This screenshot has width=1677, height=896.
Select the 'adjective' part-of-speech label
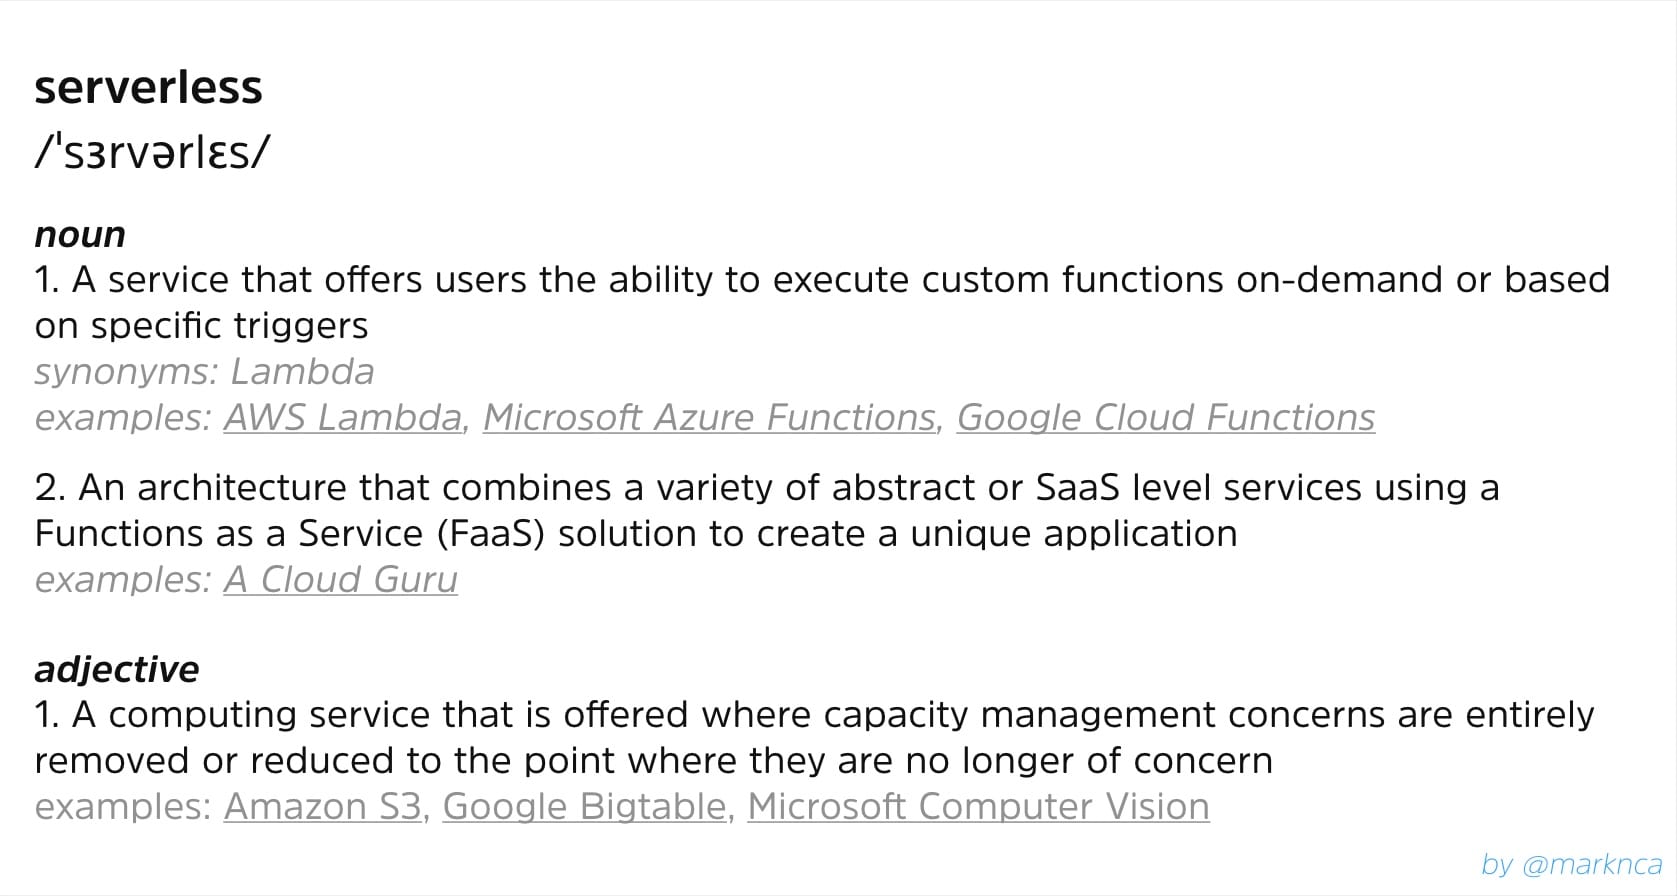[116, 669]
